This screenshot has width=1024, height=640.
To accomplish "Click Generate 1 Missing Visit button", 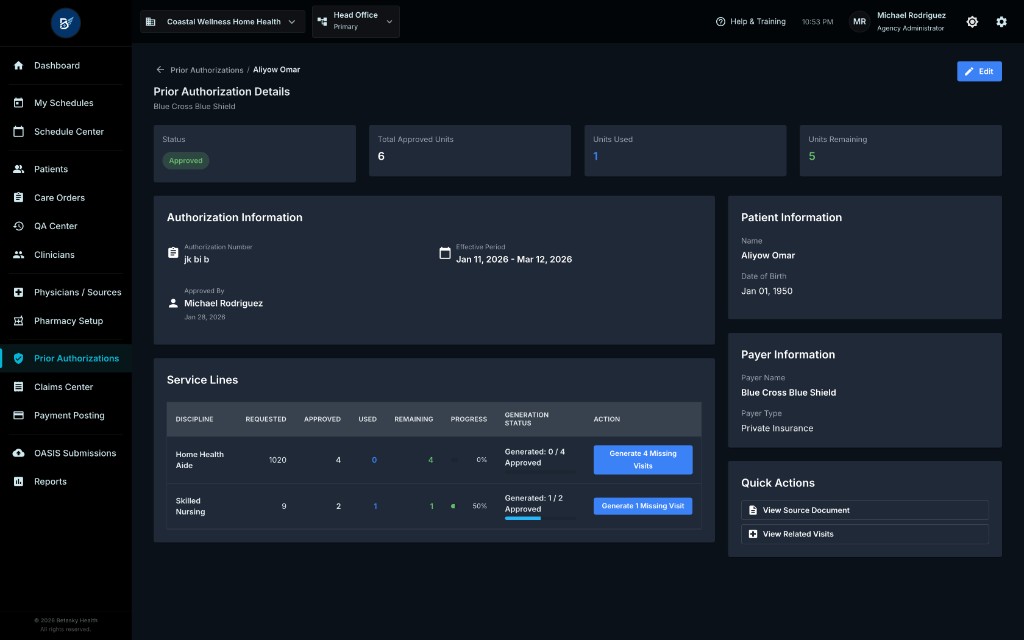I will (643, 506).
